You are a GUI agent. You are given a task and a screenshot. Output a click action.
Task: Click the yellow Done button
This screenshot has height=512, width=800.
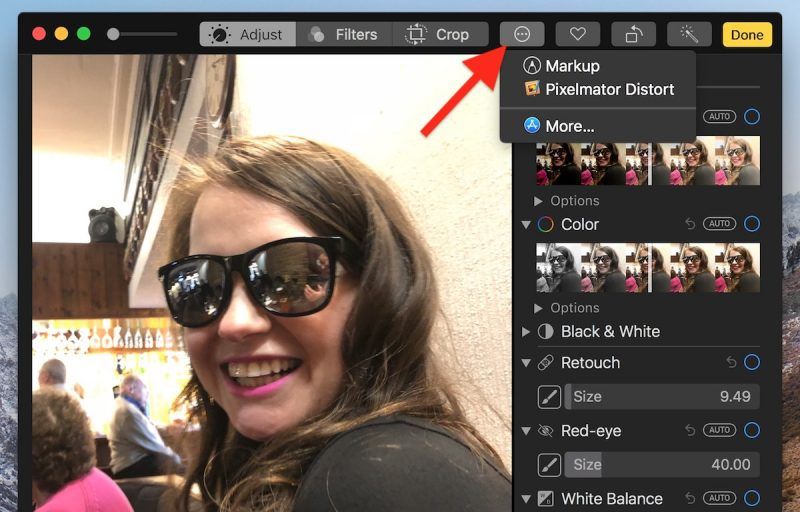pyautogui.click(x=747, y=34)
